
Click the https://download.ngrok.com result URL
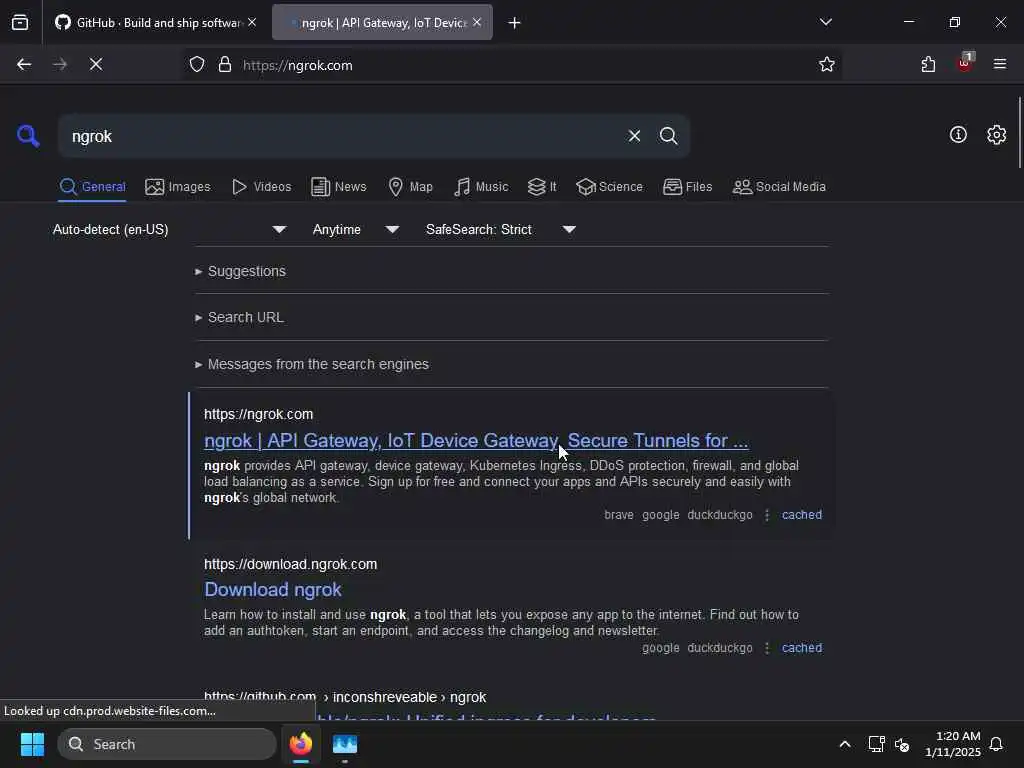(291, 564)
